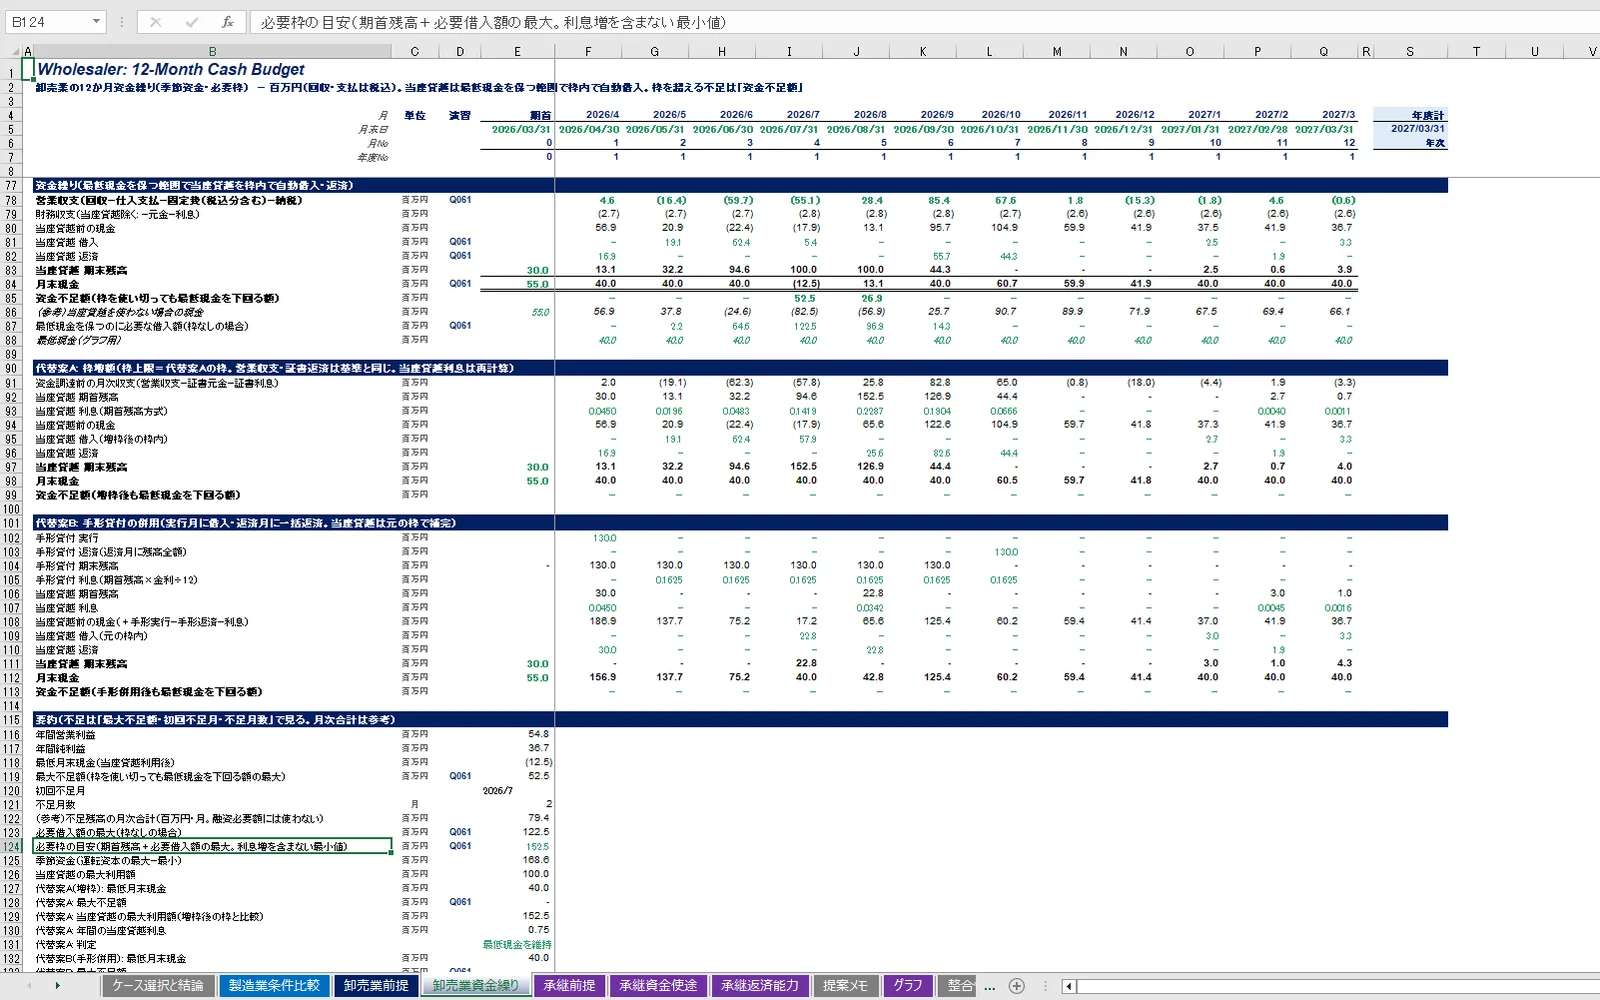Select value 168.6 in row 125

tap(536, 860)
